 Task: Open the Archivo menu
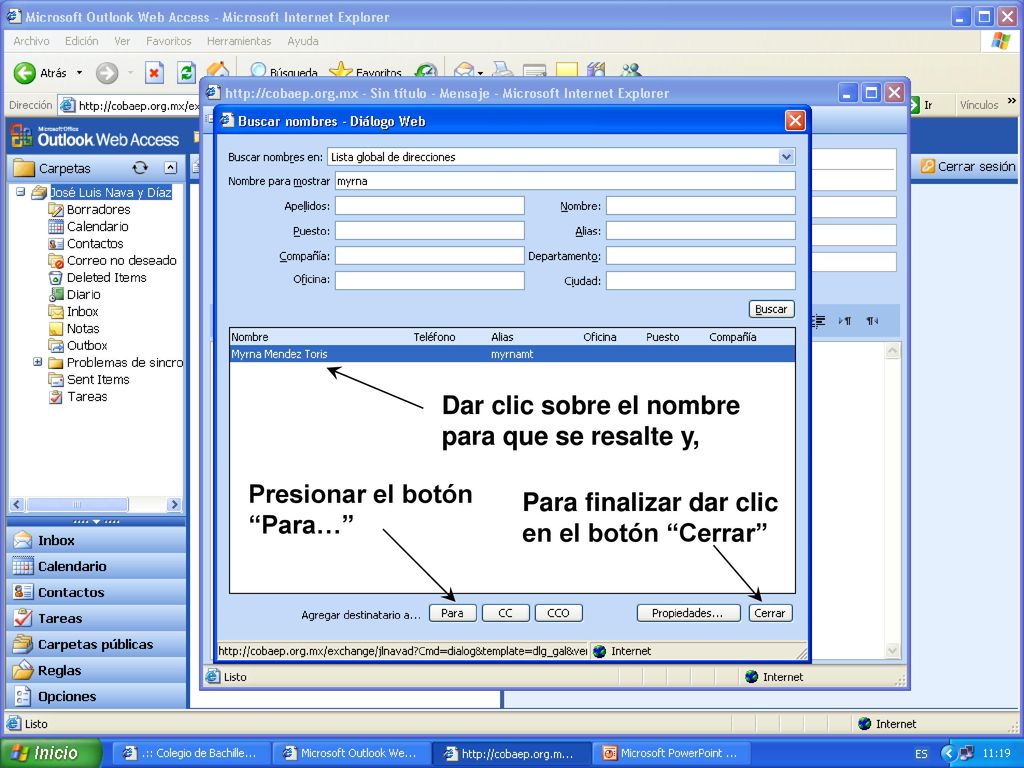tap(31, 41)
